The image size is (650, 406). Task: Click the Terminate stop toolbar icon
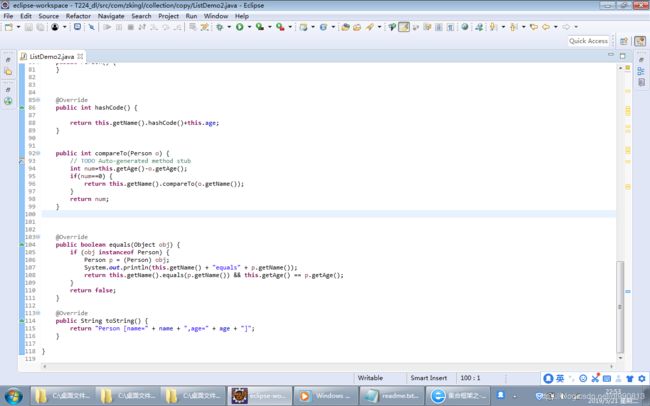pos(131,27)
